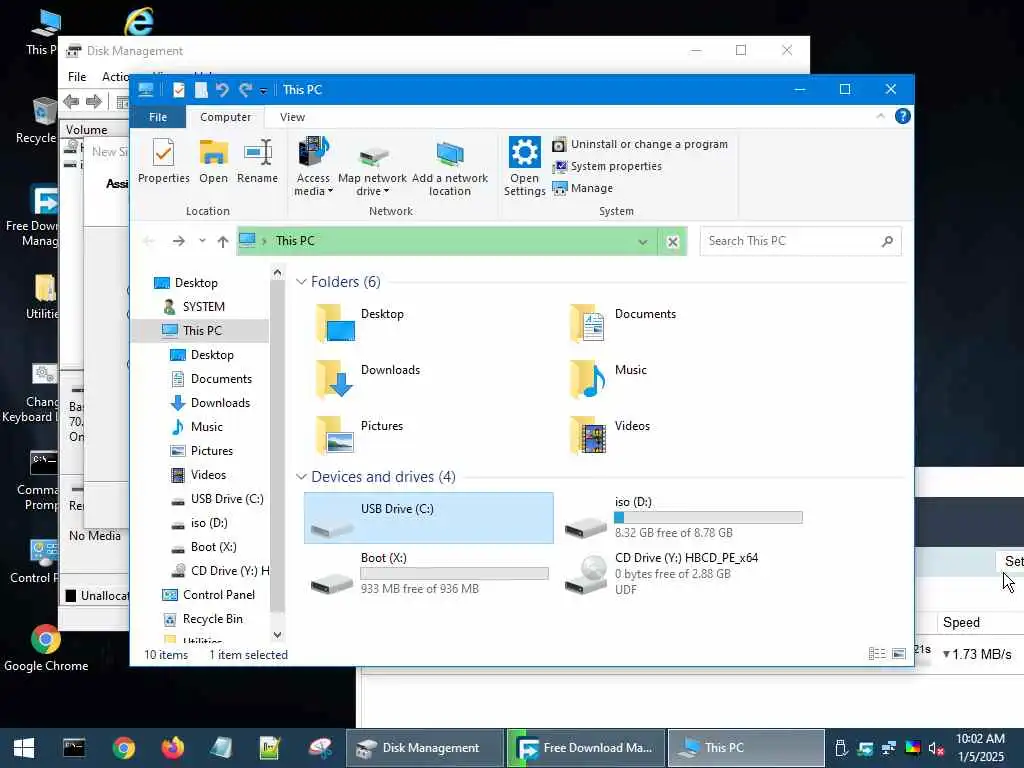Click the navigation pane scroll-down arrow
This screenshot has width=1024, height=768.
click(277, 635)
